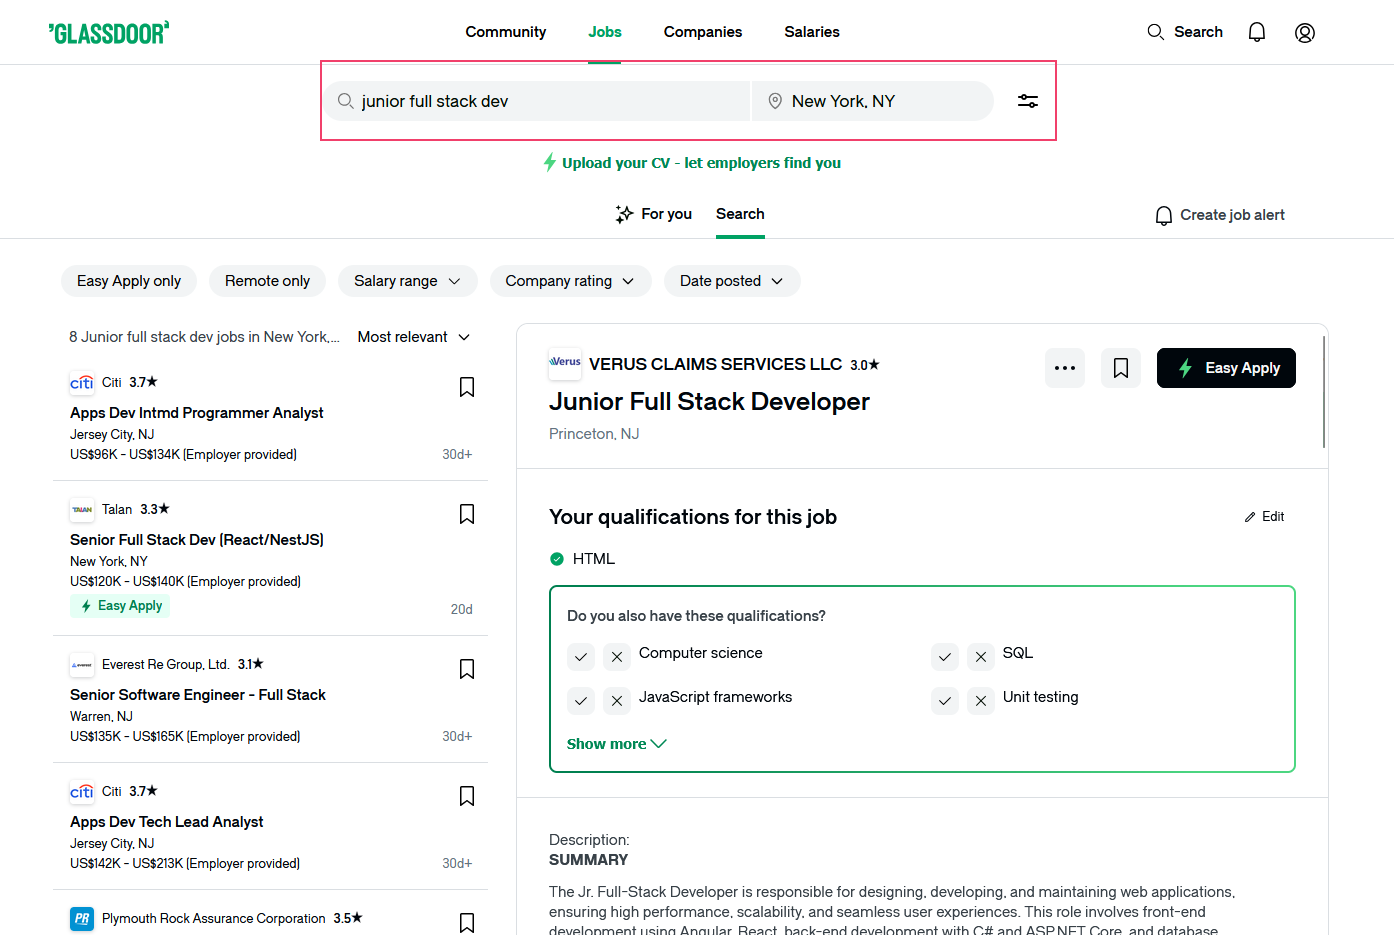
Task: Open the notifications bell in header
Action: (1257, 32)
